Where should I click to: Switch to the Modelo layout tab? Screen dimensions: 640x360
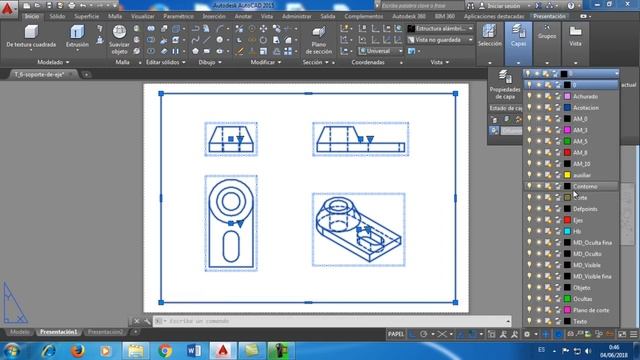click(x=19, y=332)
